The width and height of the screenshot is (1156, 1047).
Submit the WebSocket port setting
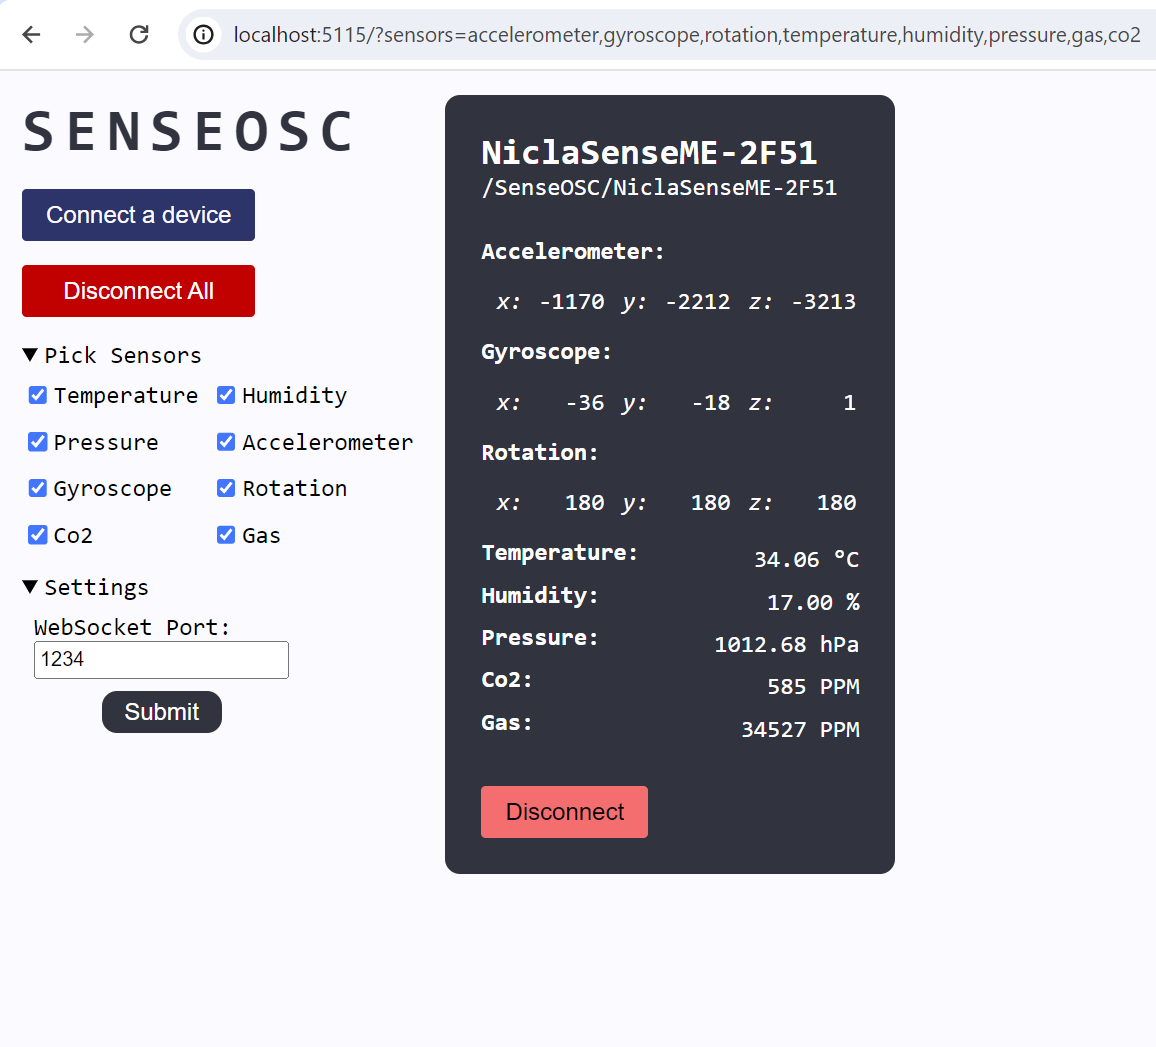pyautogui.click(x=161, y=711)
